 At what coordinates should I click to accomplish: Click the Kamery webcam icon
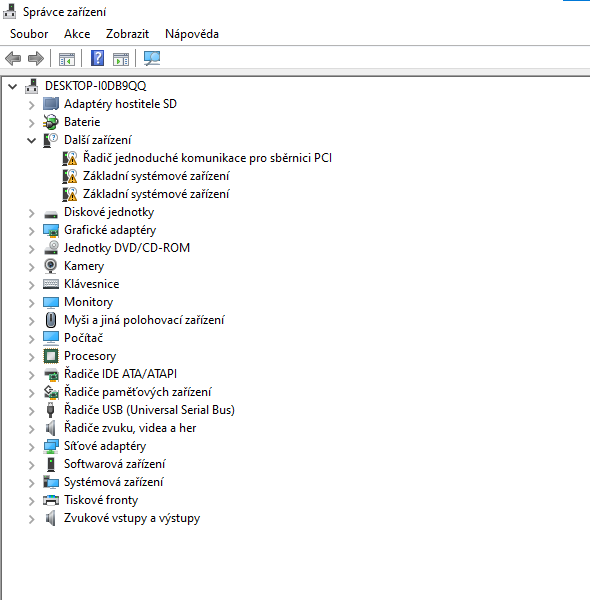tap(51, 266)
